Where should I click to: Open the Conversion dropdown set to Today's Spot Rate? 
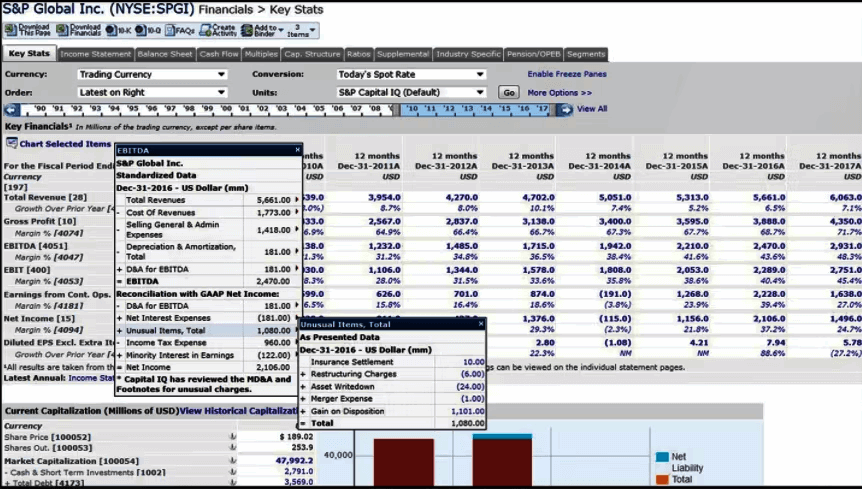click(x=411, y=74)
